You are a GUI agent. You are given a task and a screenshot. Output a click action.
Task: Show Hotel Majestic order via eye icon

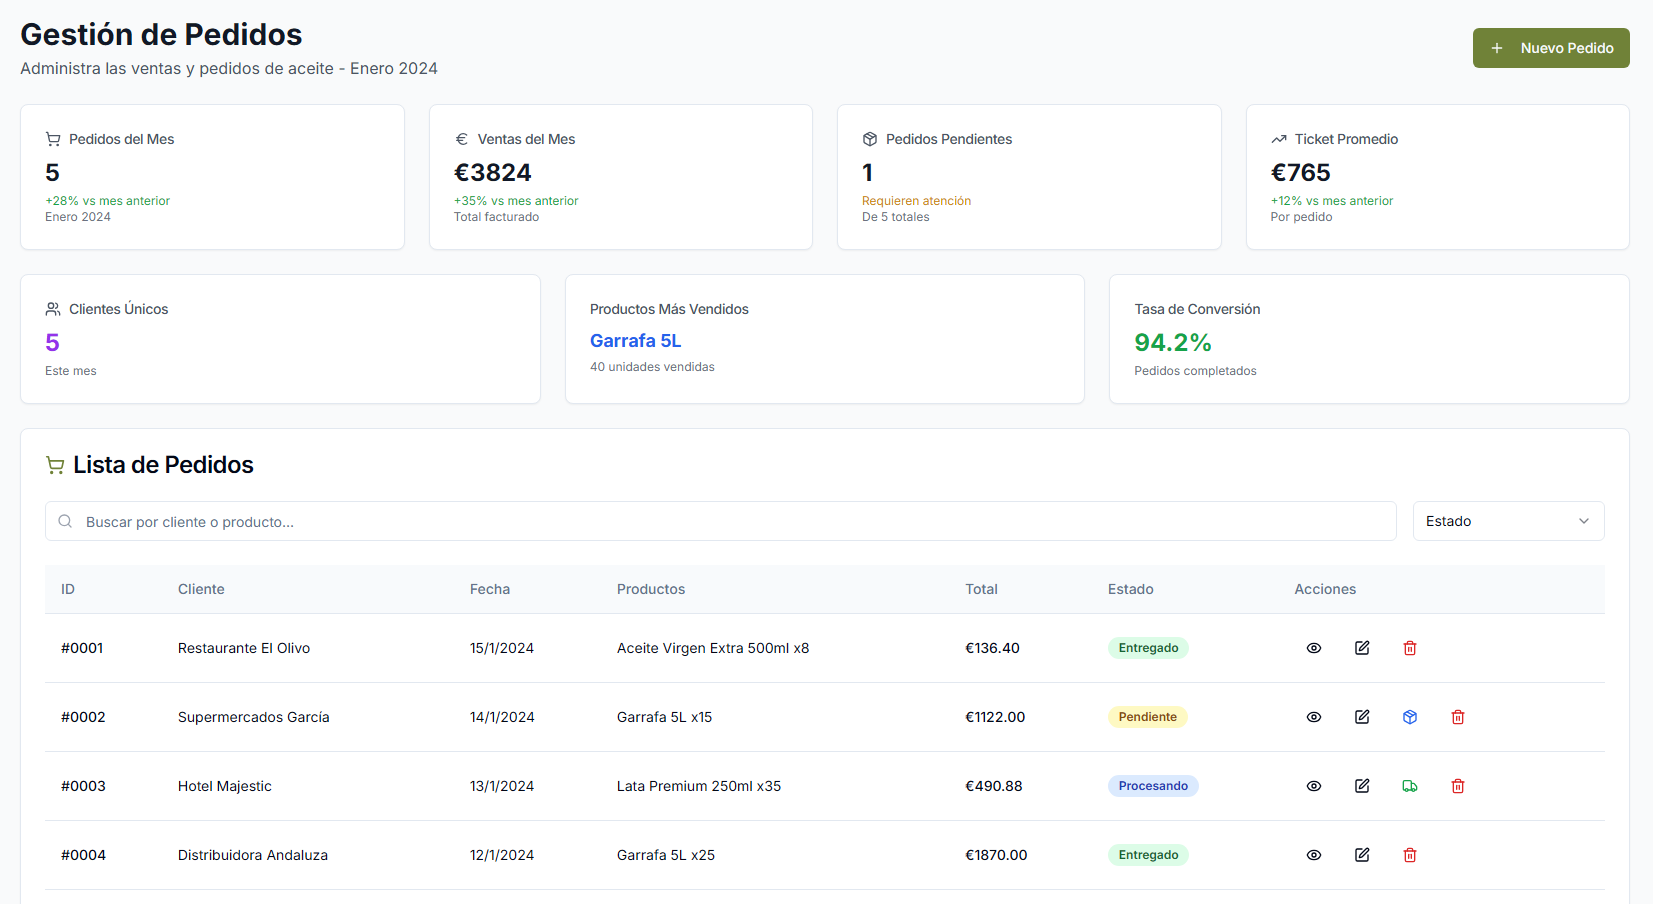[1314, 786]
